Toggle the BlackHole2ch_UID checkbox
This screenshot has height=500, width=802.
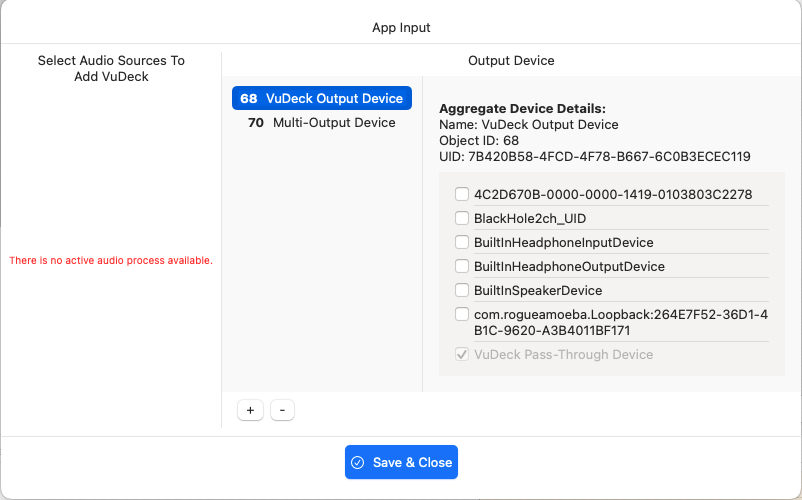tap(462, 218)
